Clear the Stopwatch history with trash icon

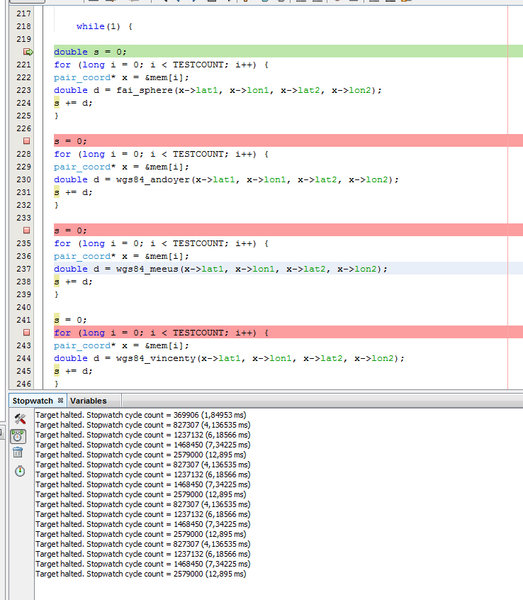[18, 452]
